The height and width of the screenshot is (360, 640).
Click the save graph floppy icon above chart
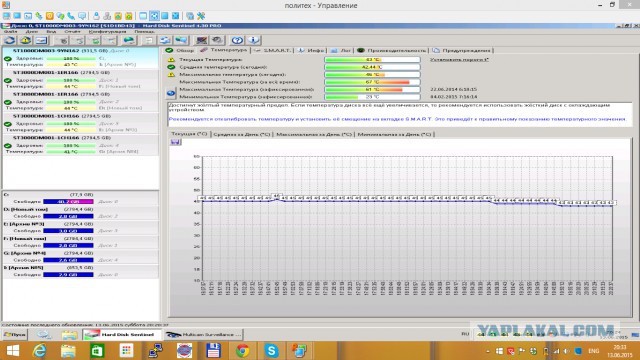click(176, 142)
